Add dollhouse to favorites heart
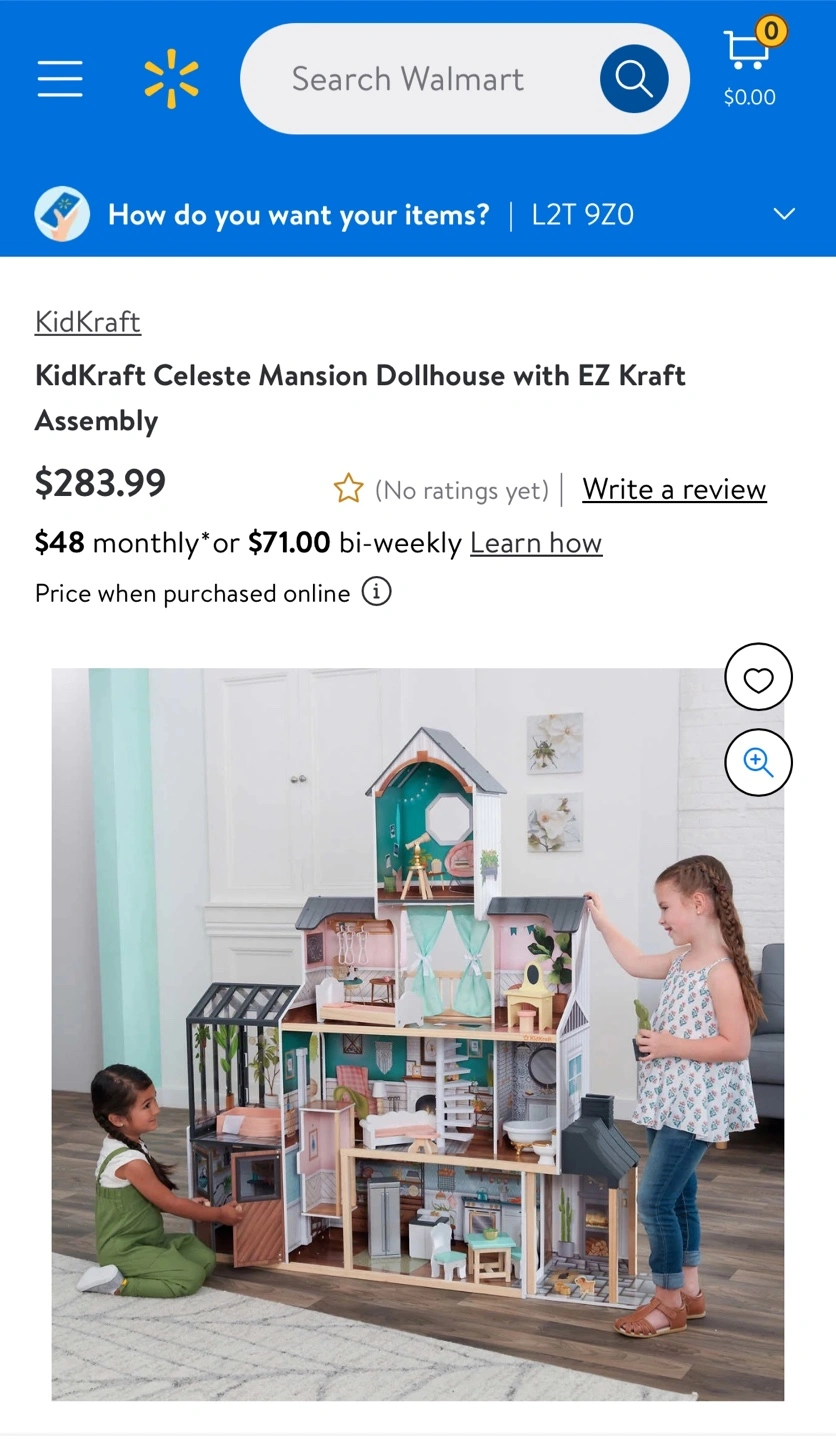 [759, 677]
